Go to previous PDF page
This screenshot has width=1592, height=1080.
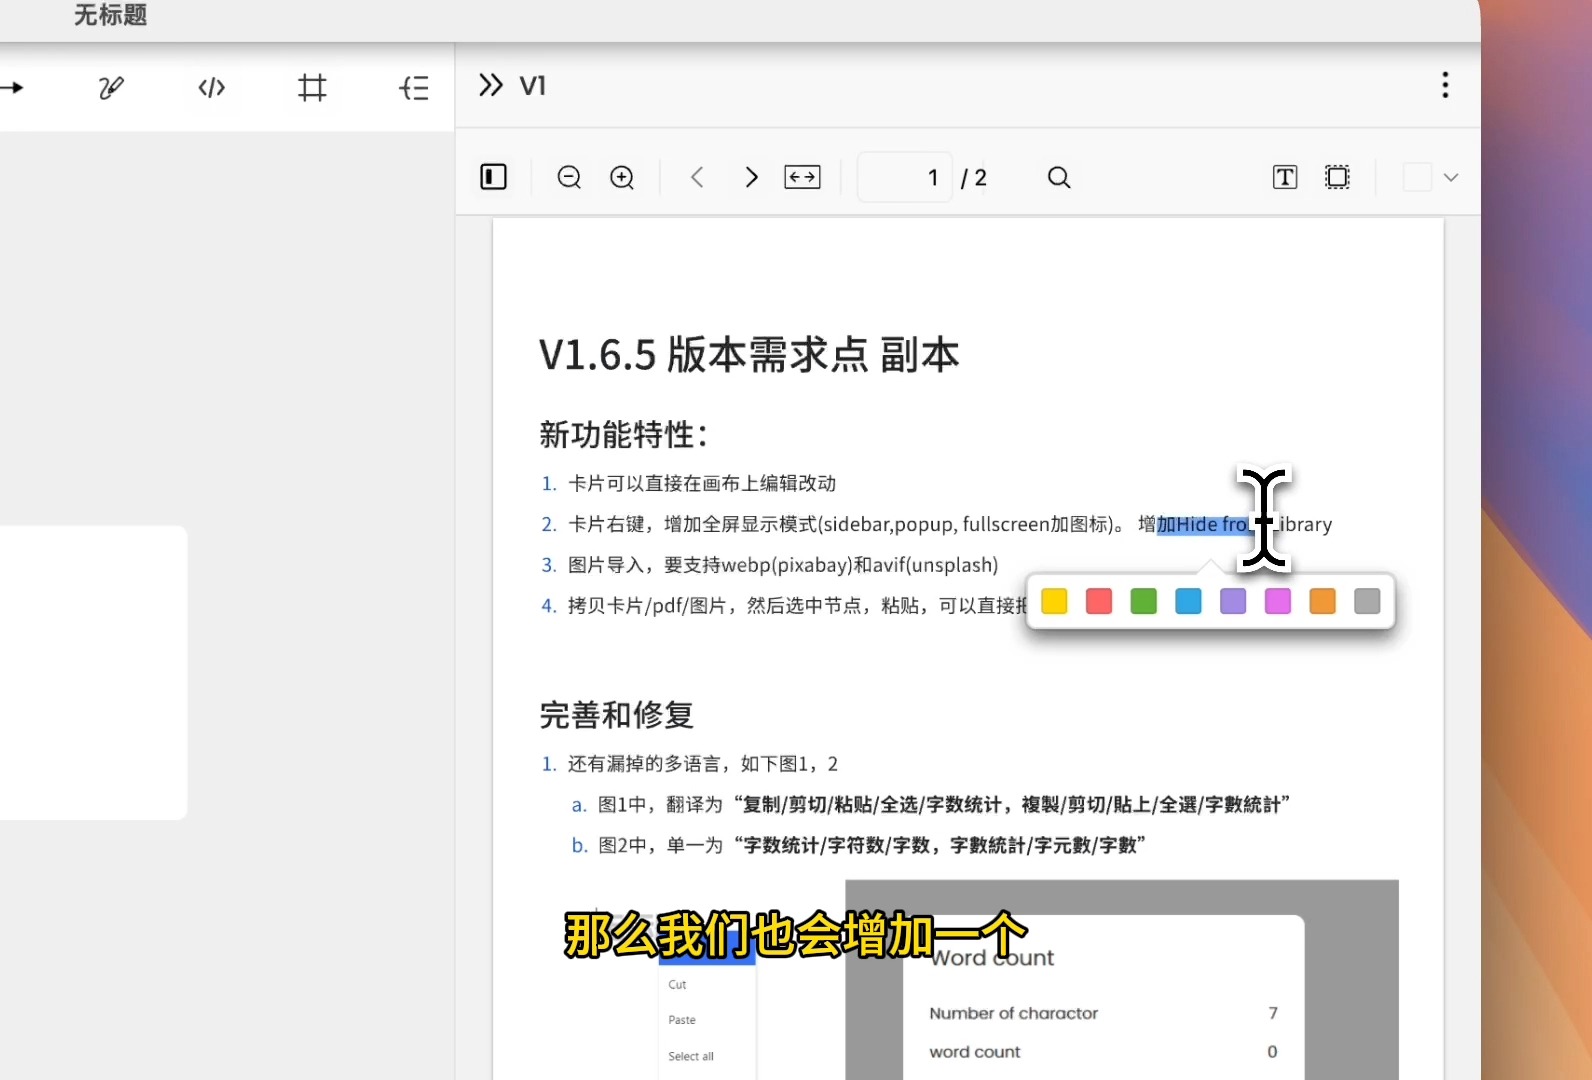coord(697,177)
